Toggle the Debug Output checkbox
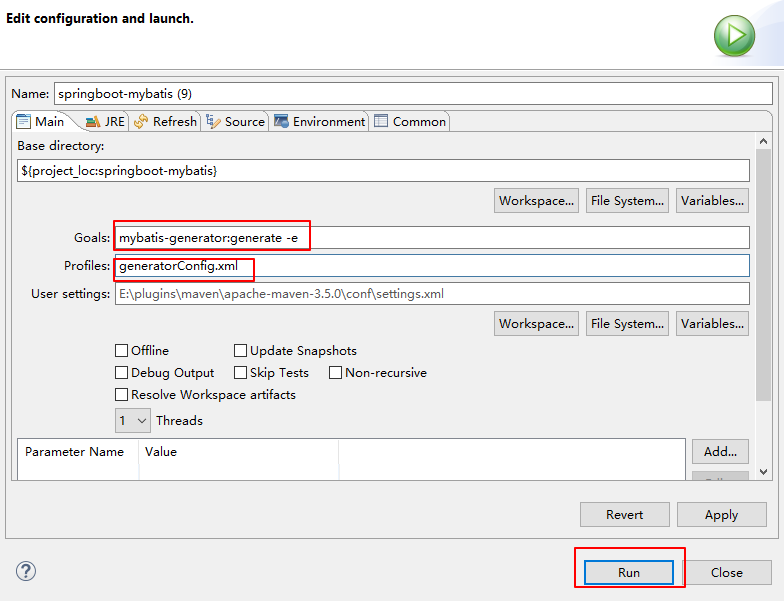 (122, 373)
